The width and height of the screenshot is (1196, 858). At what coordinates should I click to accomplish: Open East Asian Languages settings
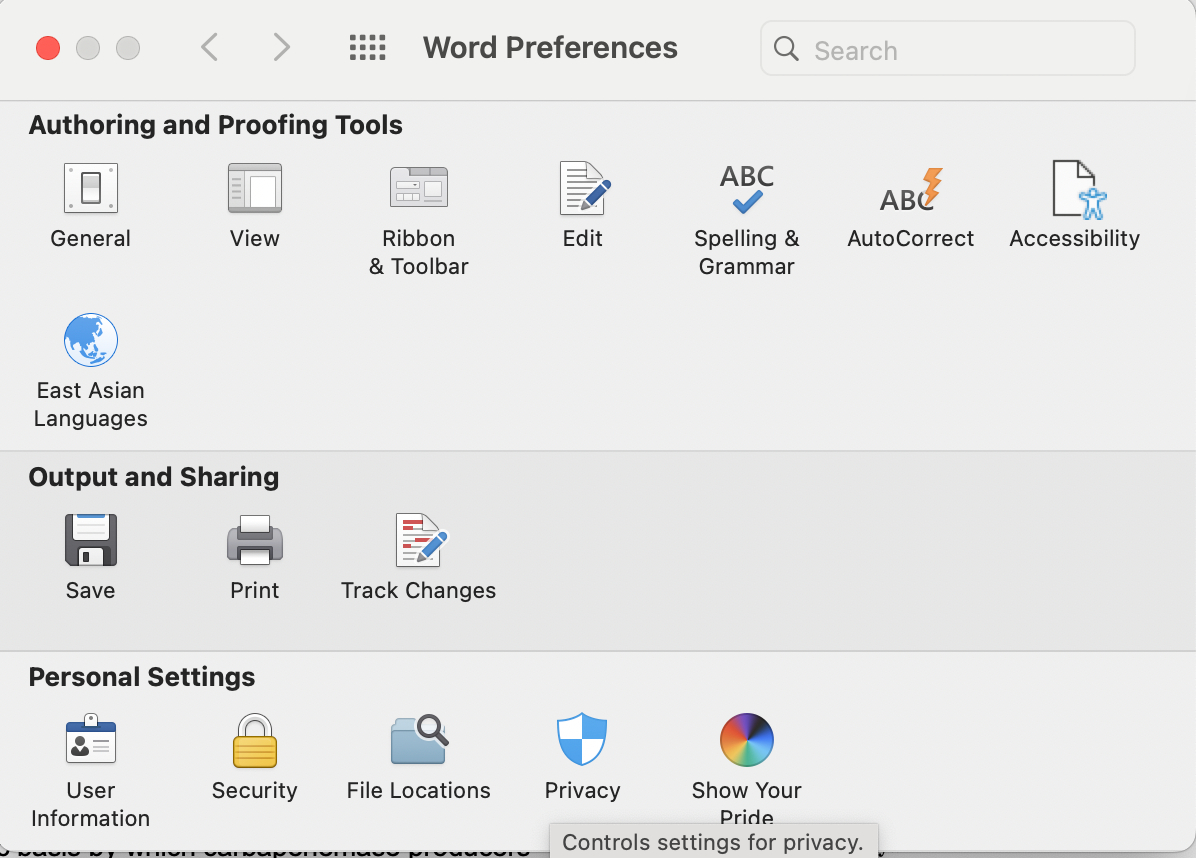click(x=91, y=341)
